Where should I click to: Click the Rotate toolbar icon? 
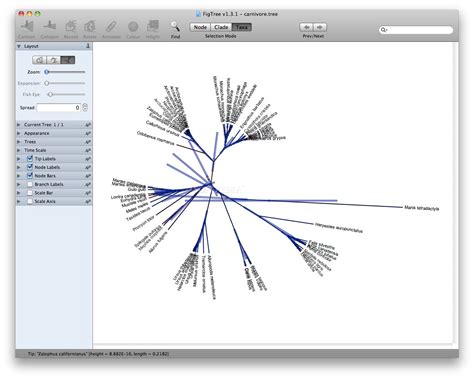coord(90,26)
